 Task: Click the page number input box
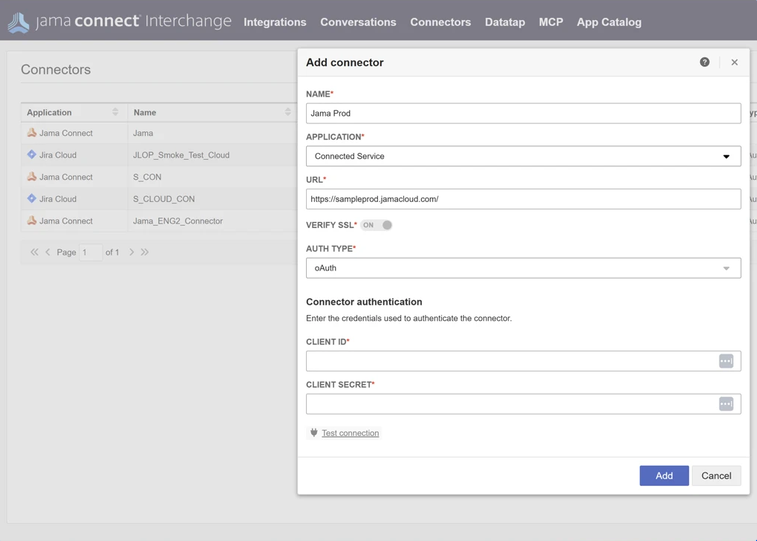coord(91,252)
